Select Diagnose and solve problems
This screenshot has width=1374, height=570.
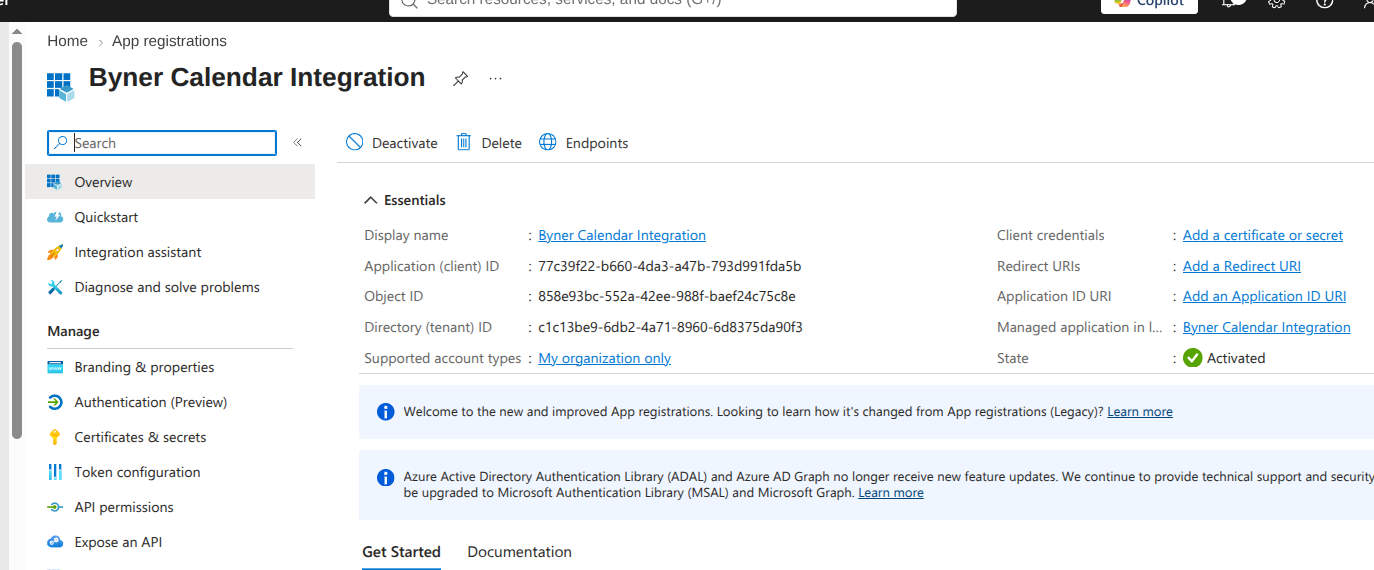[167, 287]
